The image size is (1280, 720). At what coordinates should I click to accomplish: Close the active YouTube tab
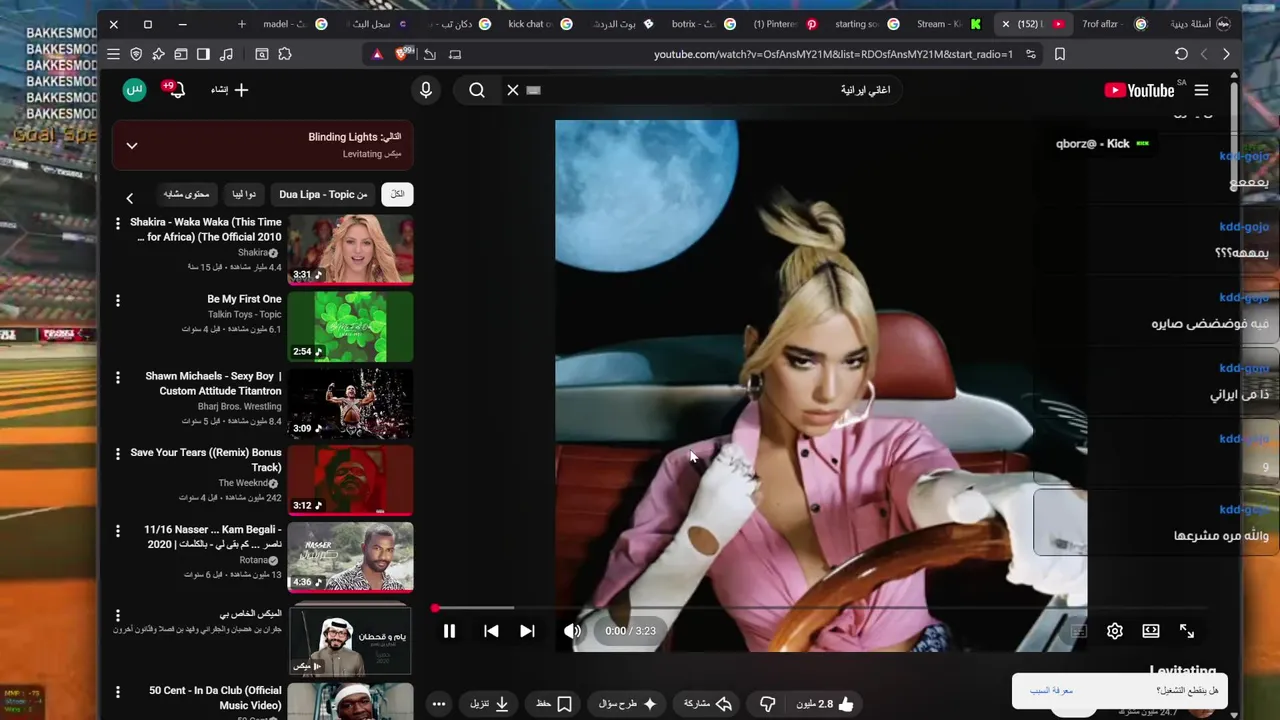point(1006,24)
